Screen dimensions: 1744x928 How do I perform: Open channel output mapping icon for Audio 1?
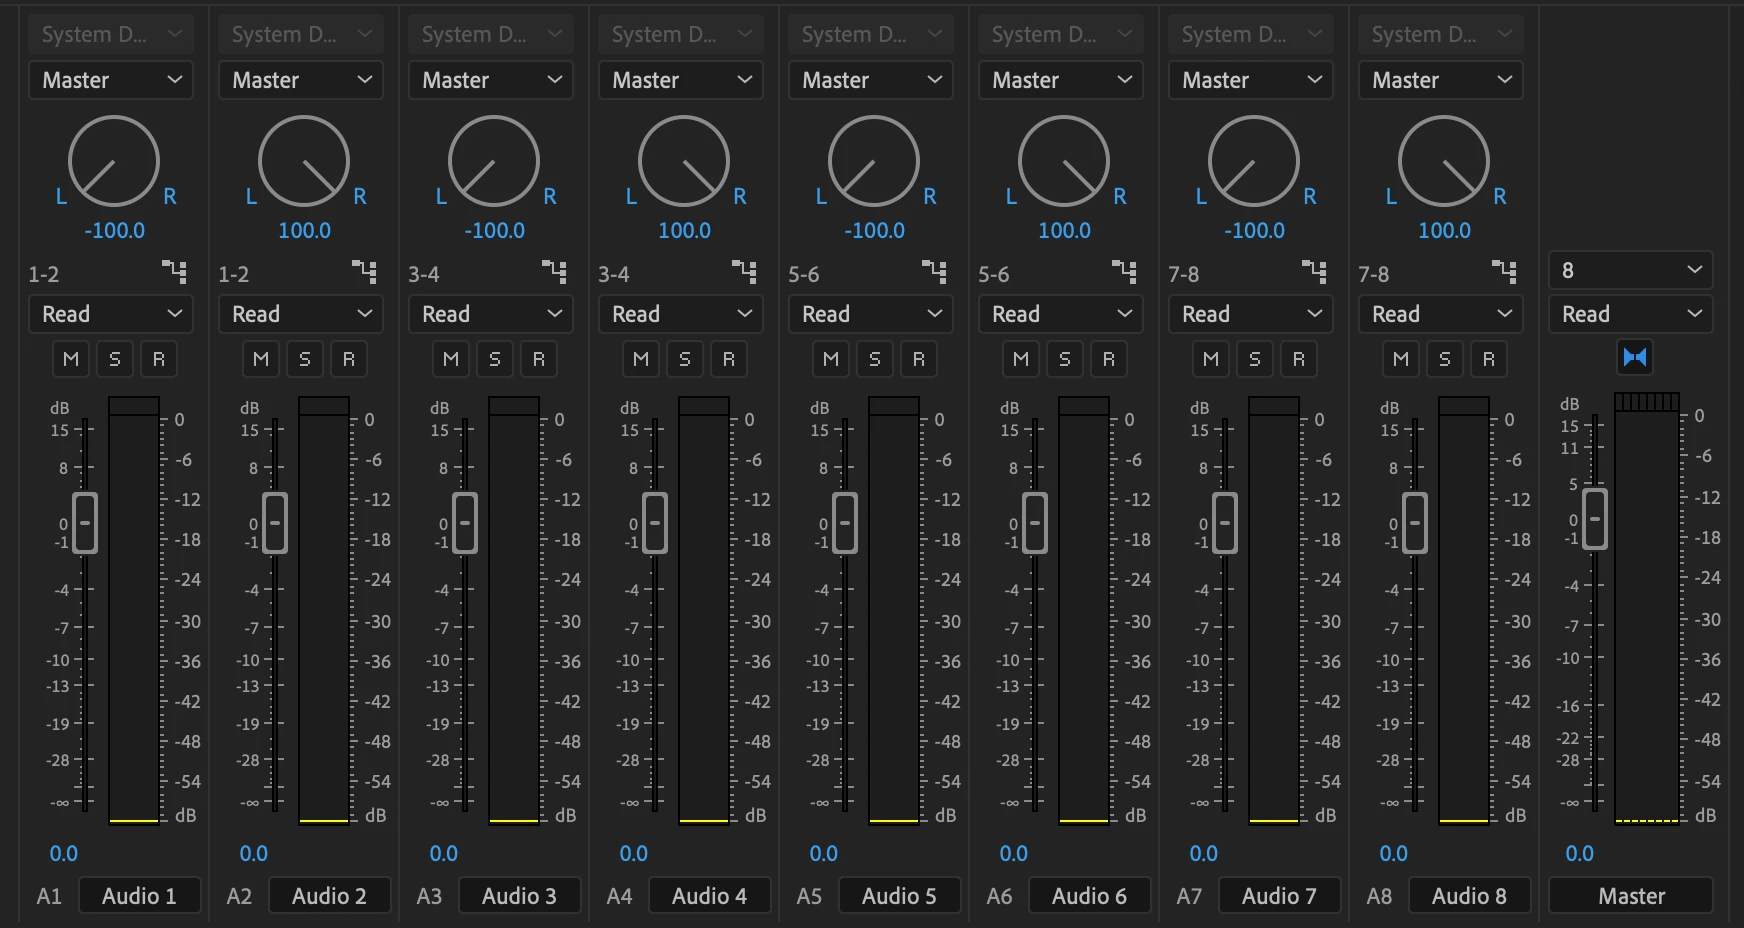pyautogui.click(x=175, y=271)
